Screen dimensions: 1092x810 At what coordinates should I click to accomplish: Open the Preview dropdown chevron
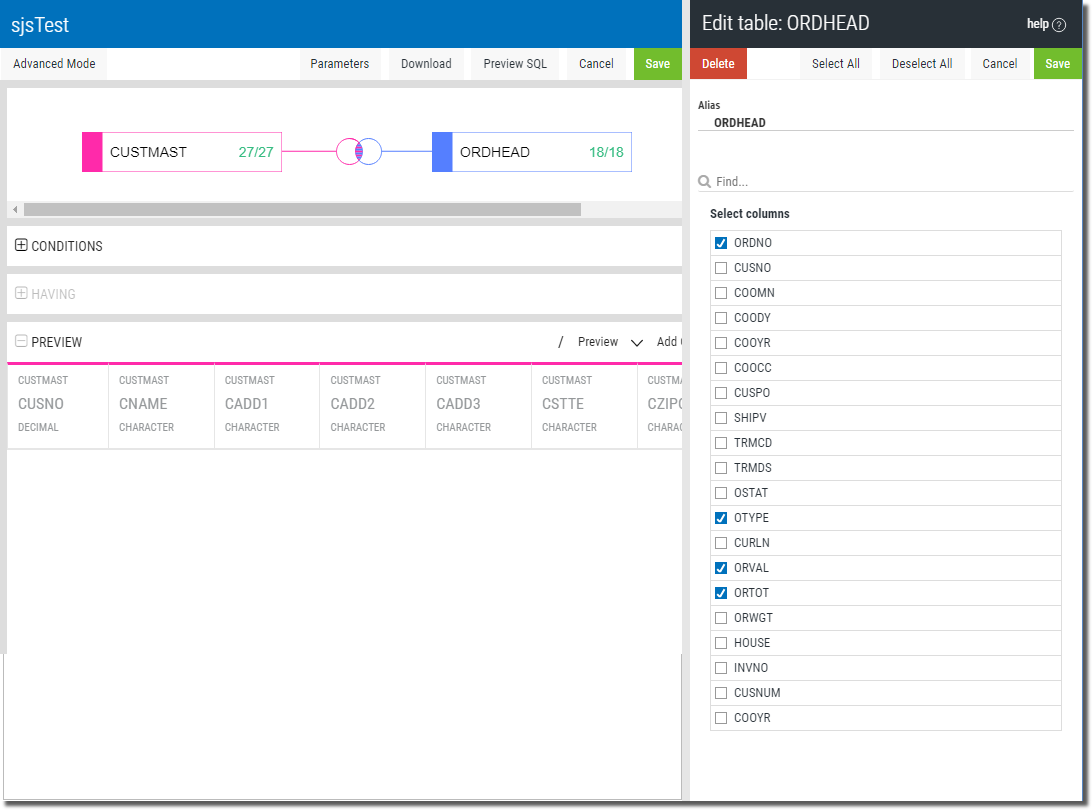pyautogui.click(x=637, y=342)
